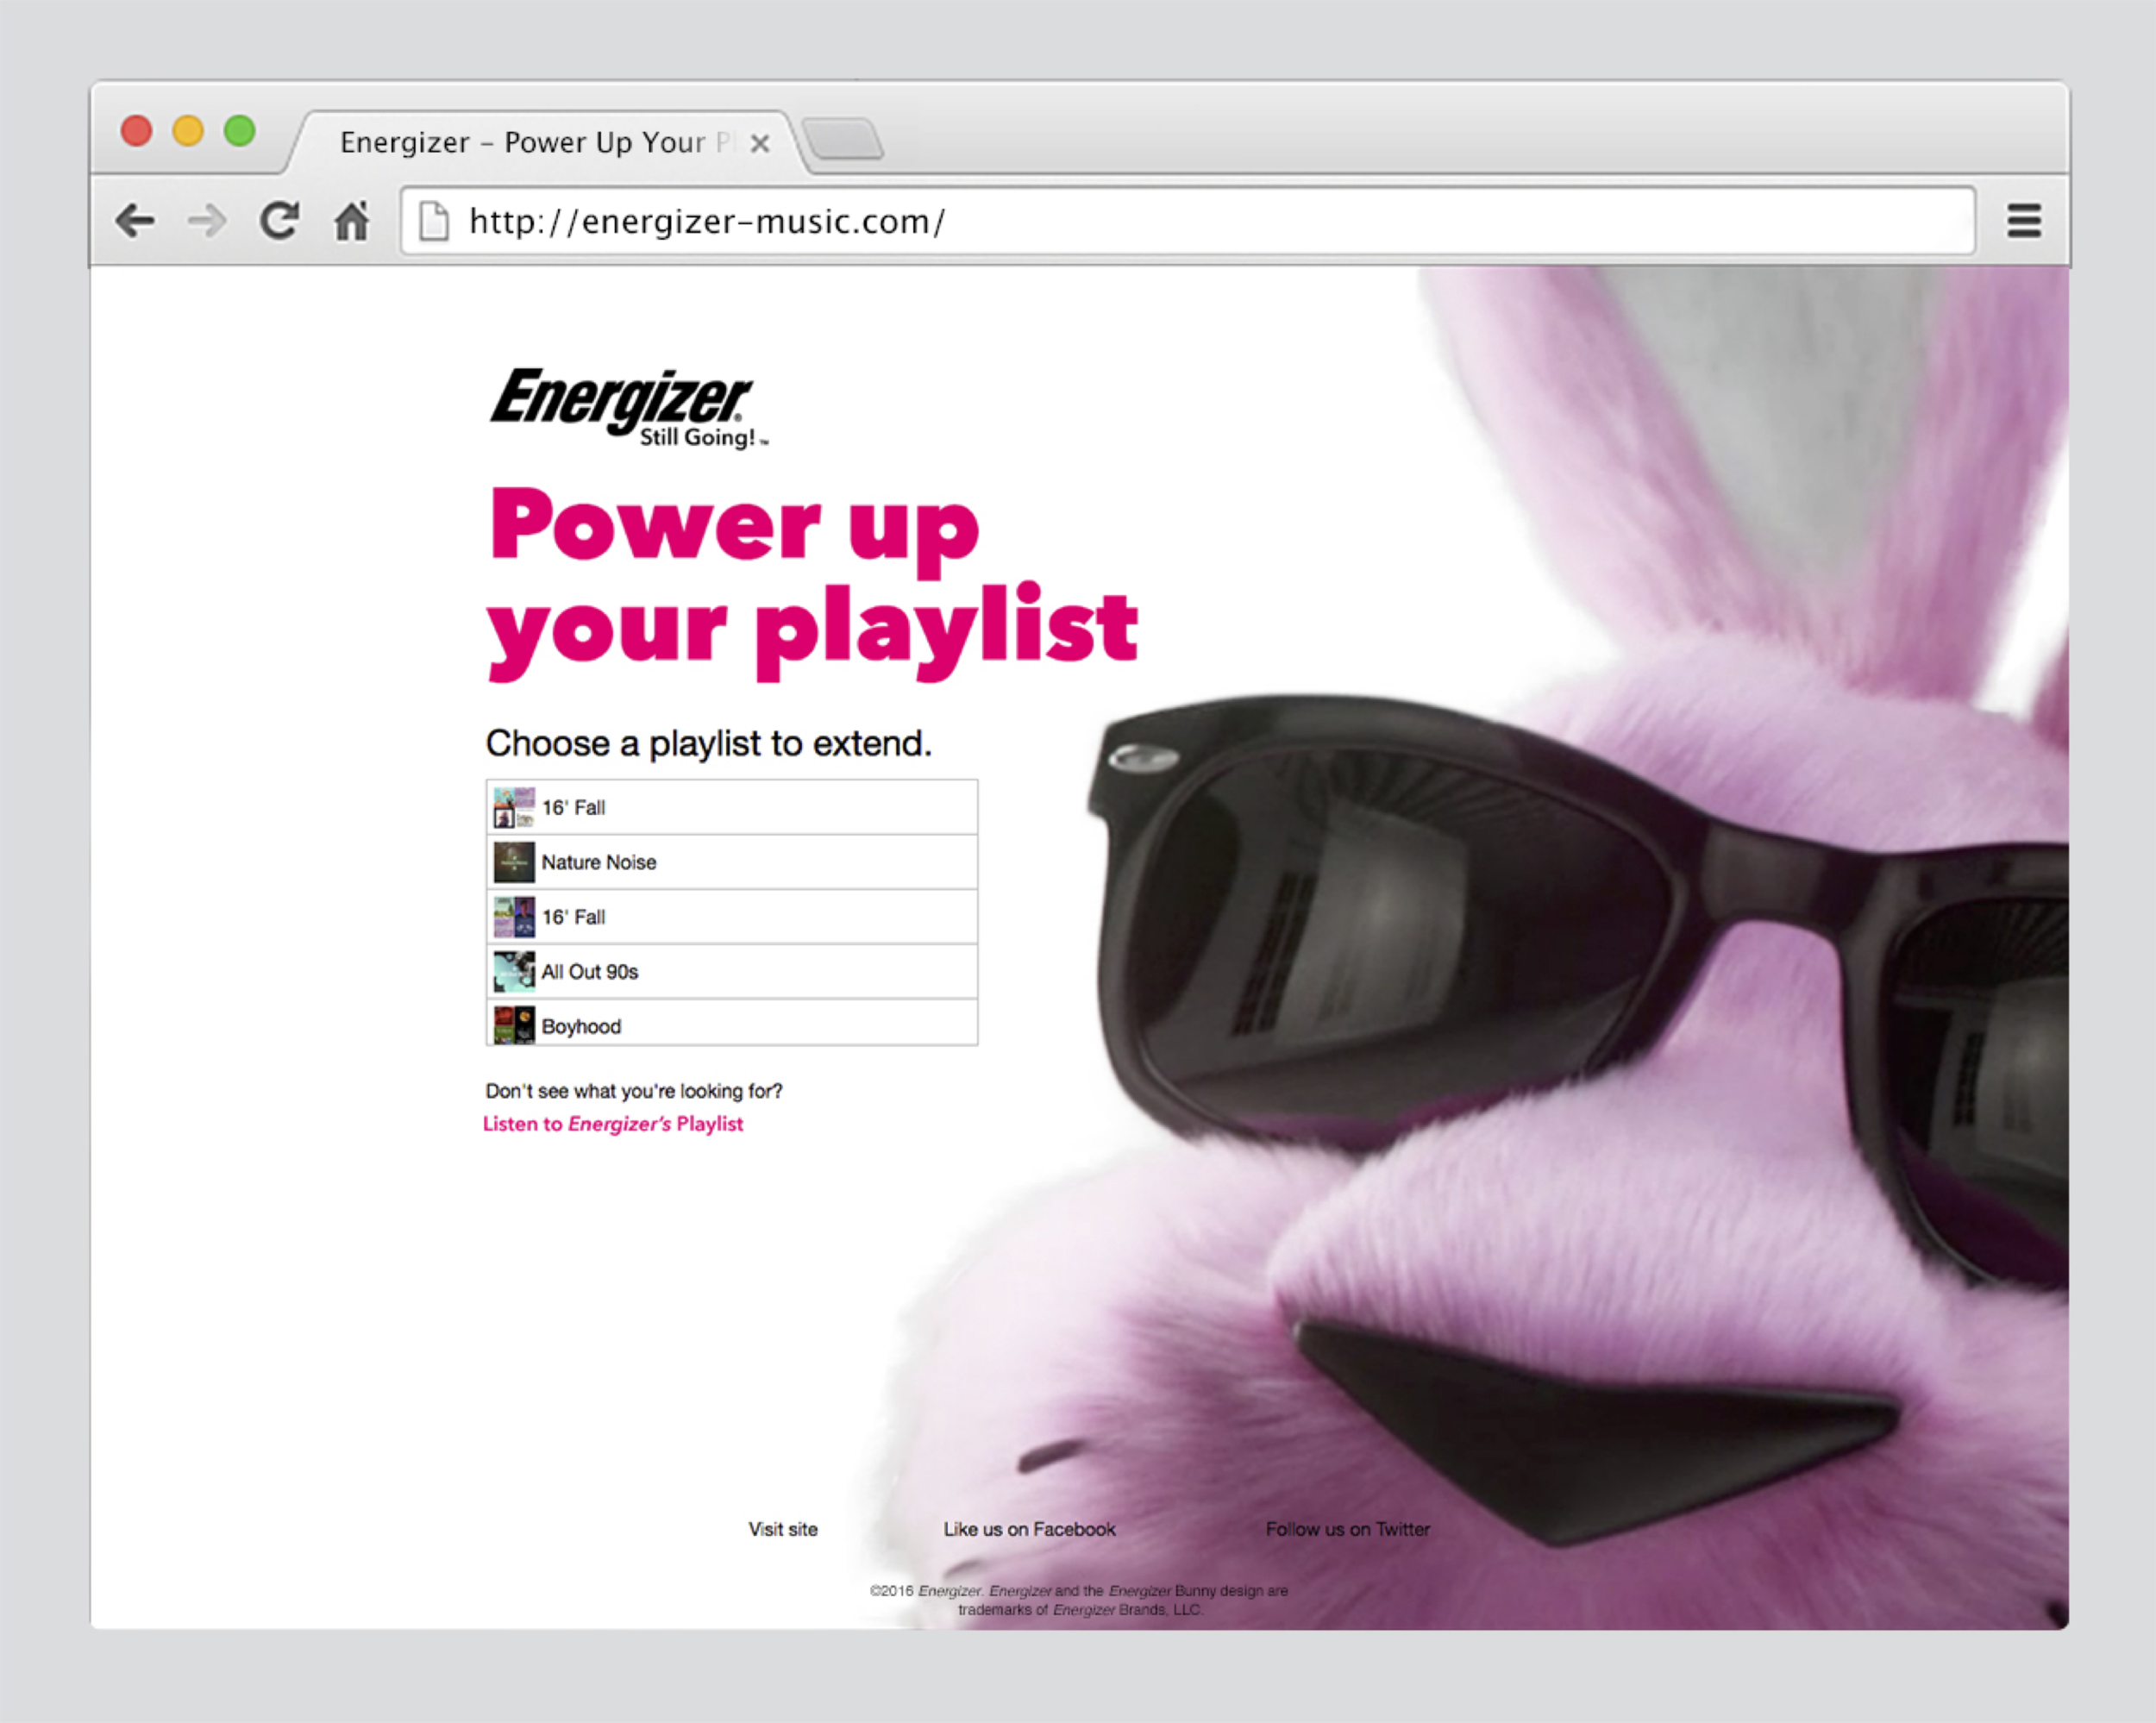Click the Nature Noise album thumbnail
This screenshot has height=1723, width=2156.
[x=514, y=862]
